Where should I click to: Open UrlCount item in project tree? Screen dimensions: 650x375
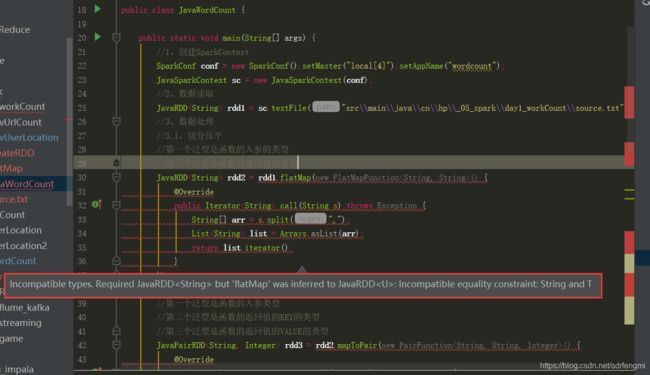coord(21,122)
